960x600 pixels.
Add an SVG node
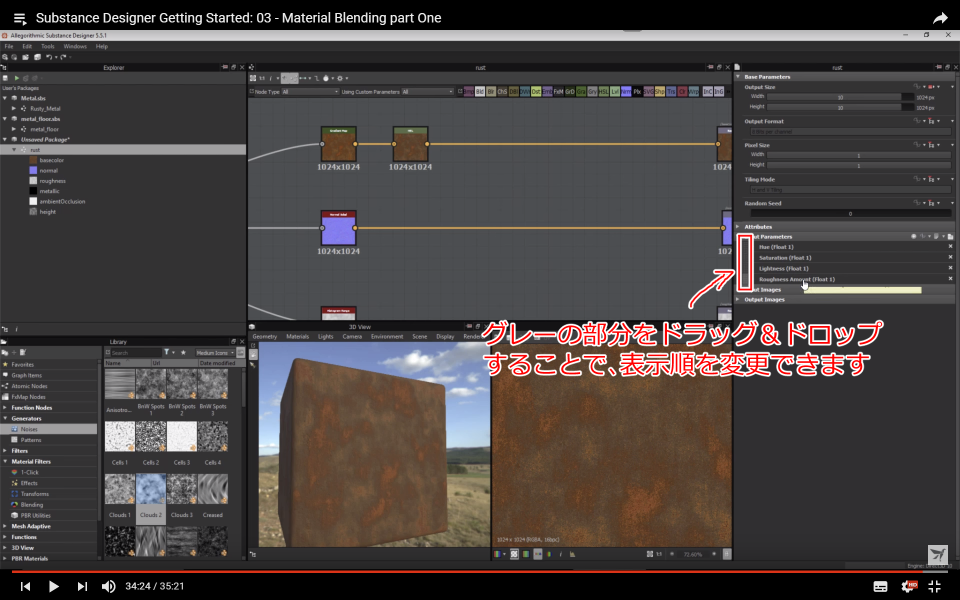(648, 92)
